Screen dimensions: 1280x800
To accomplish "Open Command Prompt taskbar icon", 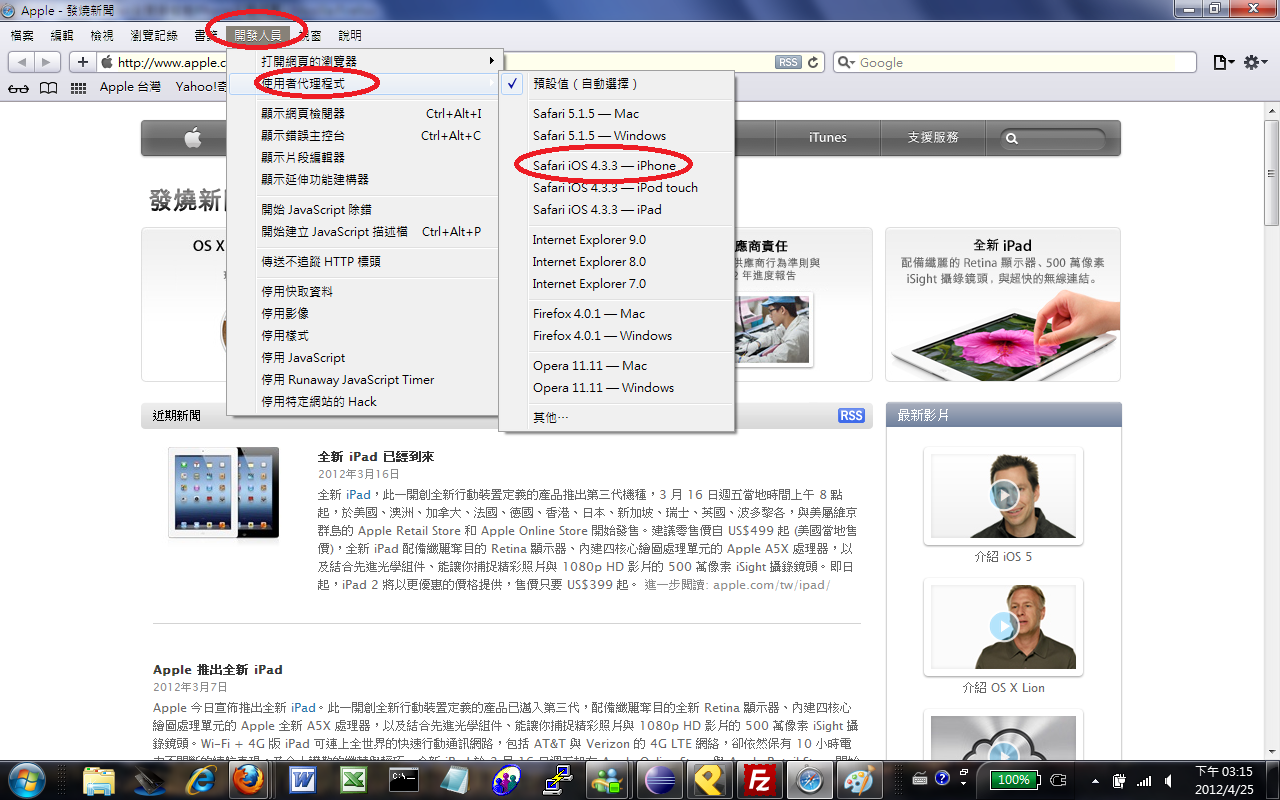I will click(403, 780).
